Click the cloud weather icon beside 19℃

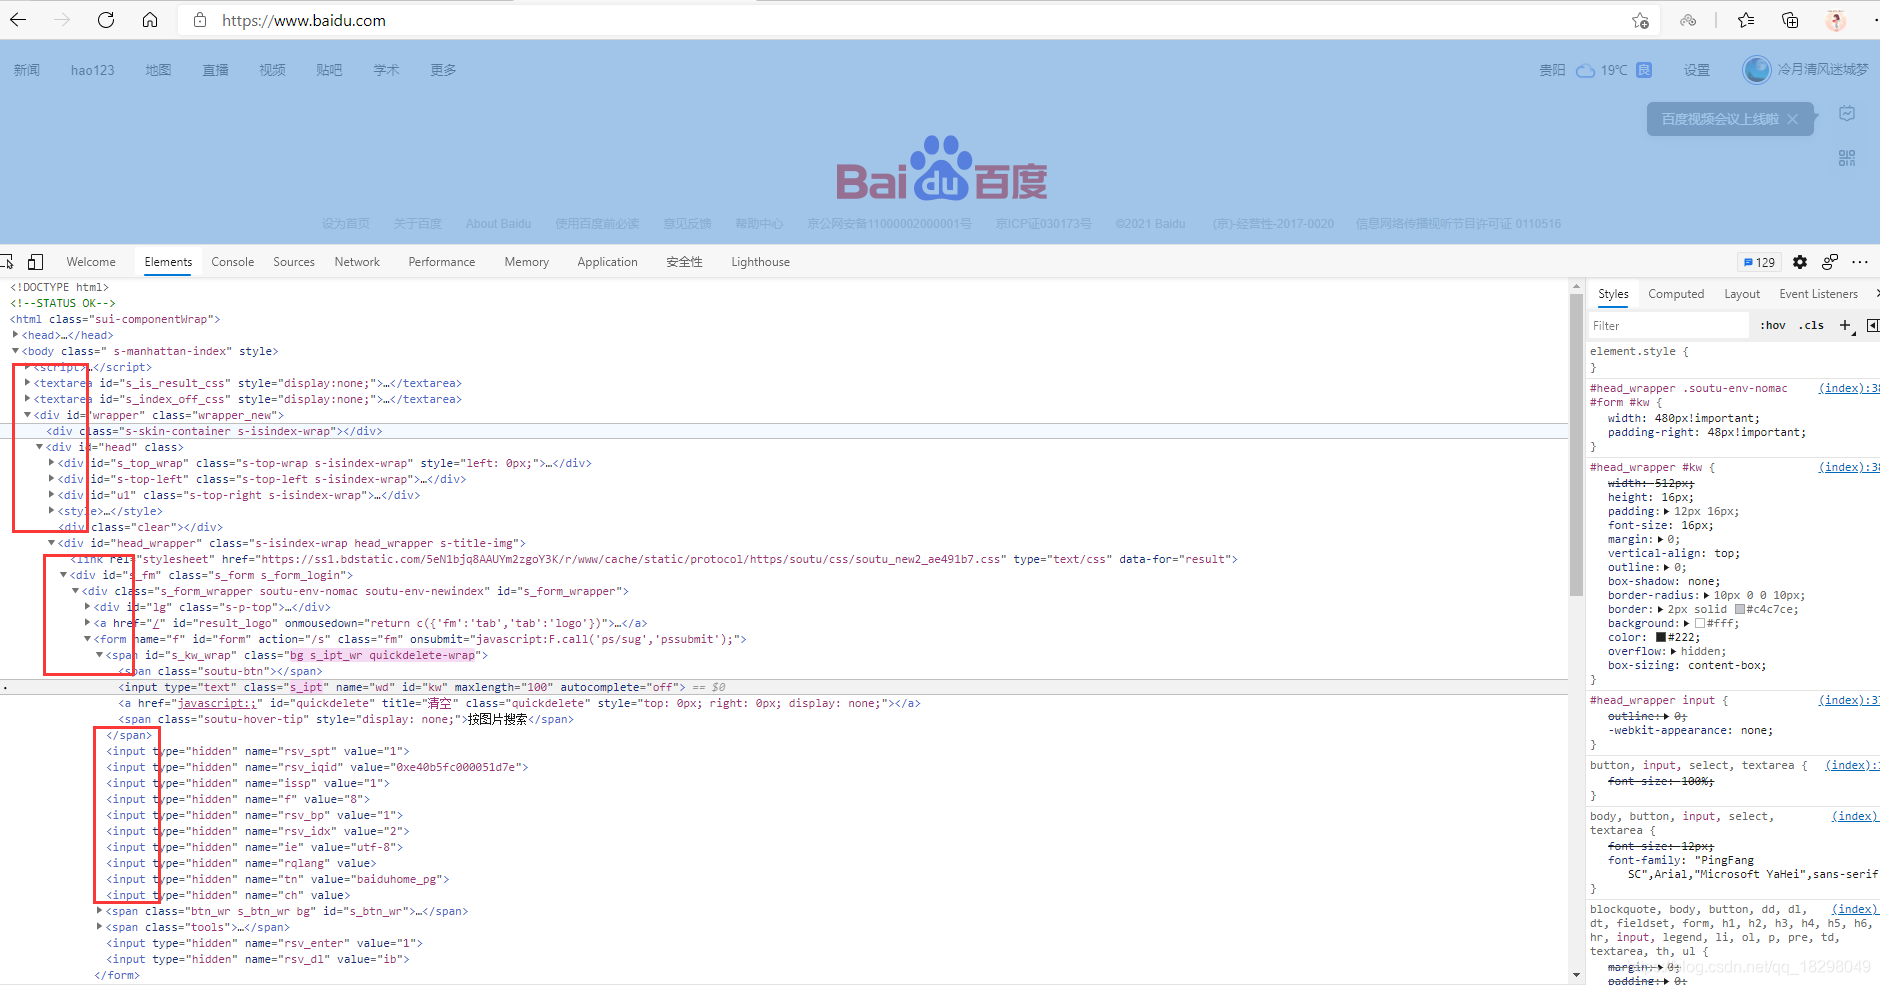[1585, 70]
